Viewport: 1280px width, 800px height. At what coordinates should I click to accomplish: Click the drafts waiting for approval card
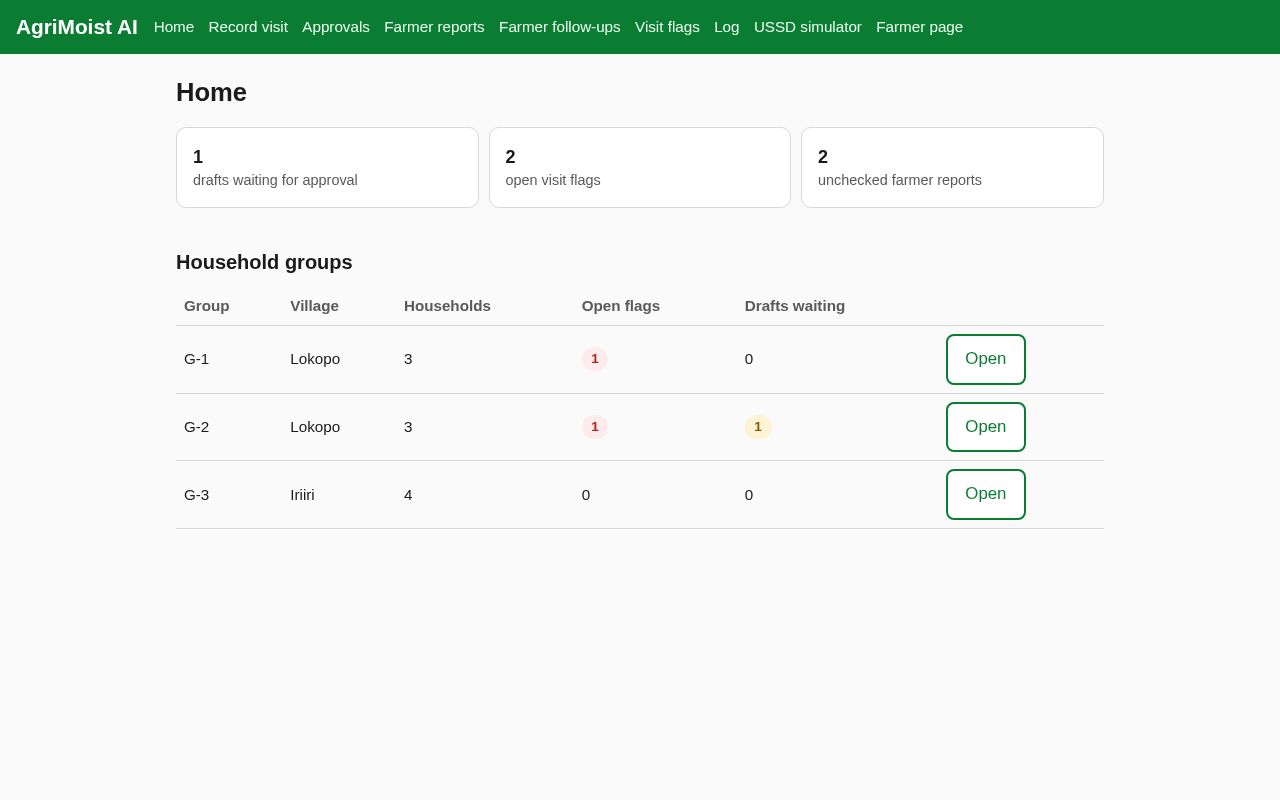[327, 167]
